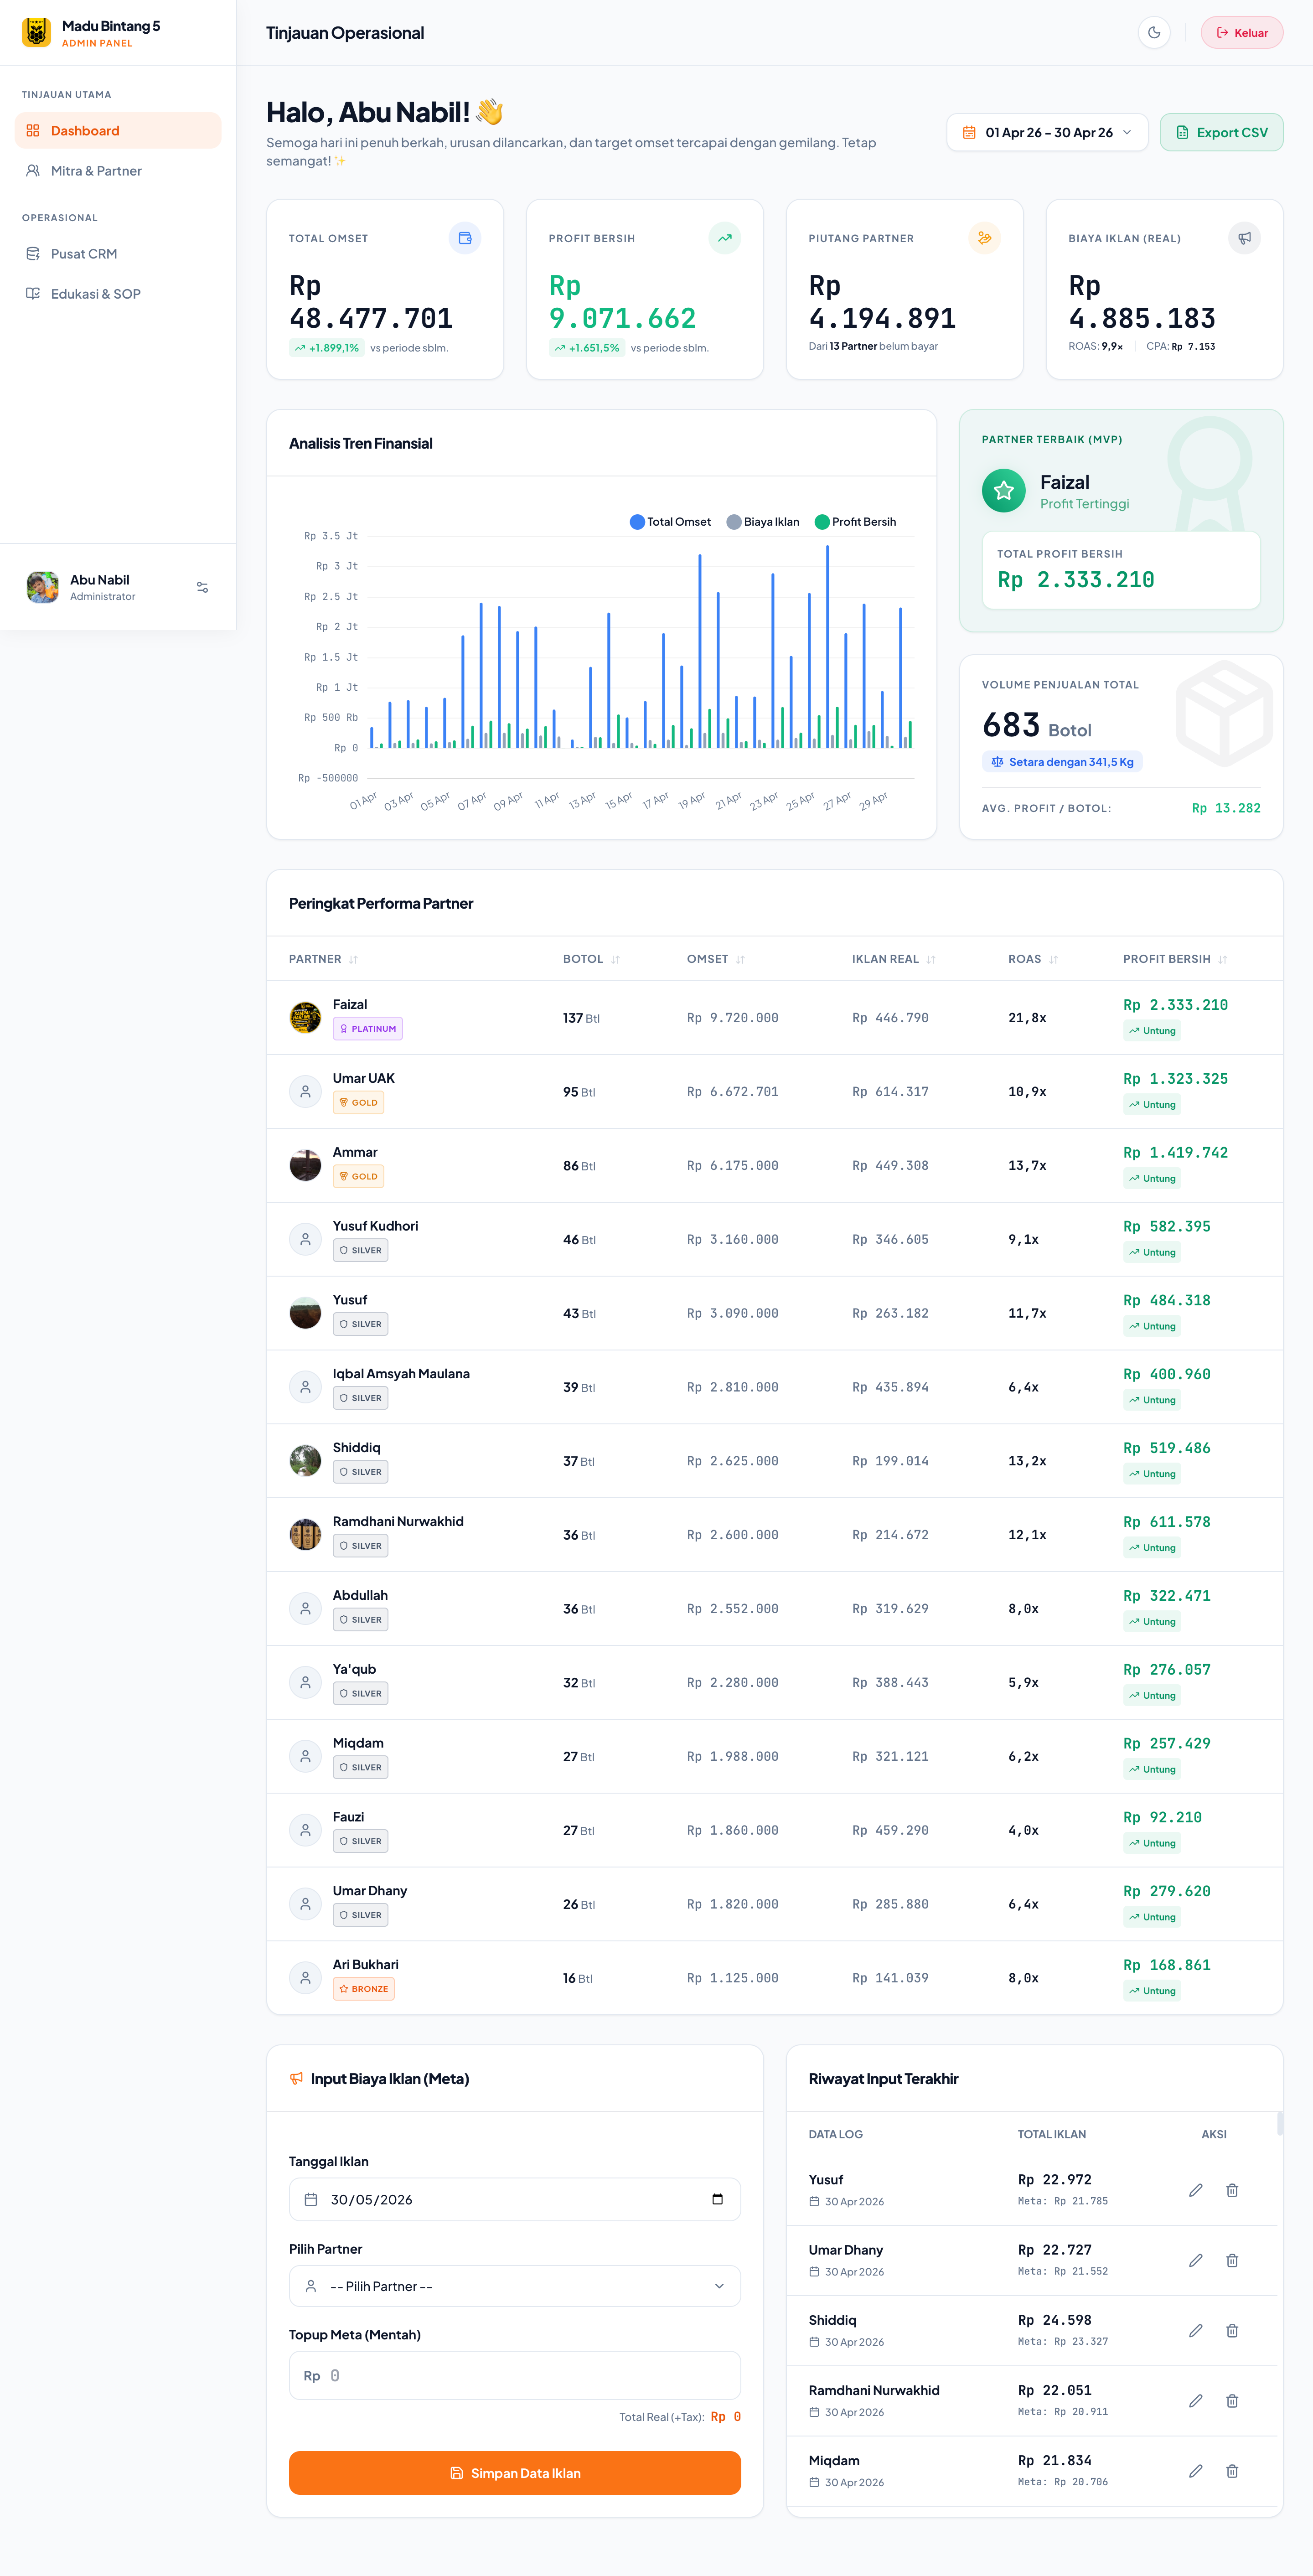Click the MVP star badge icon

pos(1004,490)
